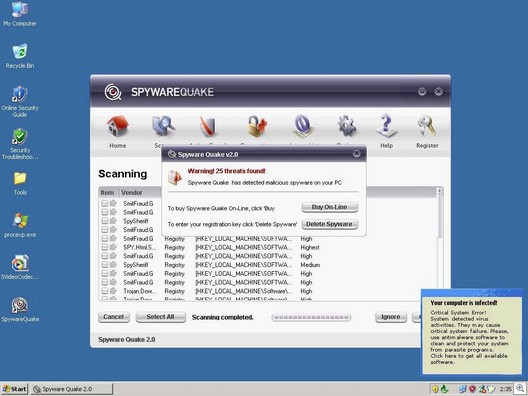
Task: Click Delete Spyware button
Action: pyautogui.click(x=329, y=224)
